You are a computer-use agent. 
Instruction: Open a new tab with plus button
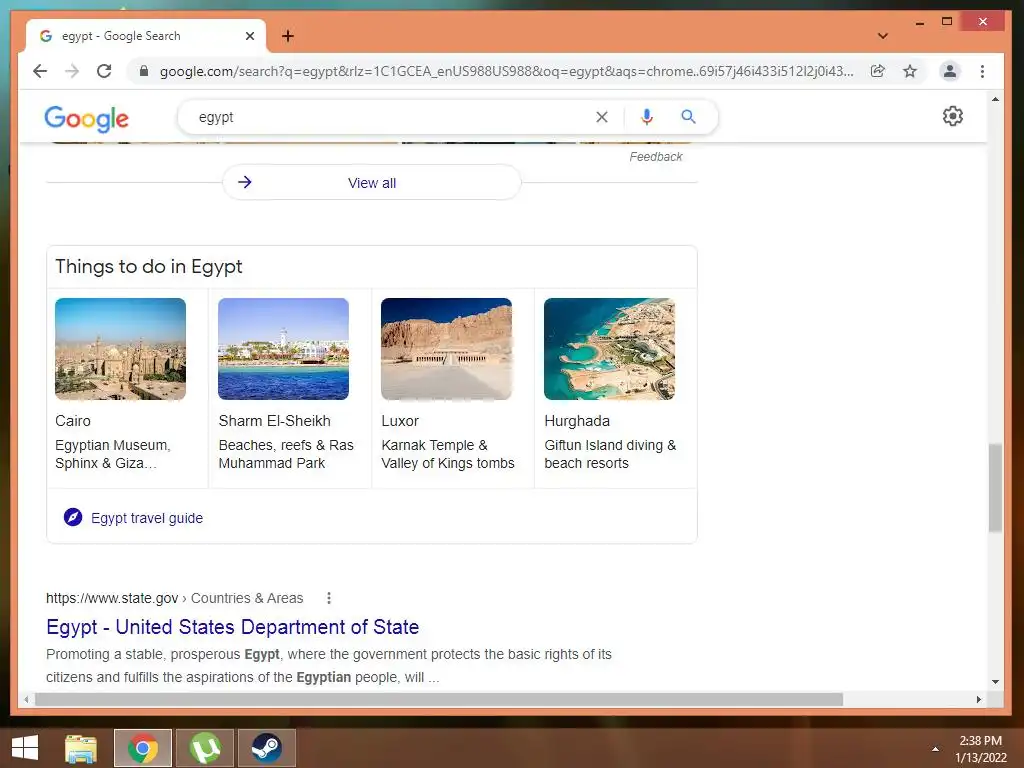tap(288, 36)
